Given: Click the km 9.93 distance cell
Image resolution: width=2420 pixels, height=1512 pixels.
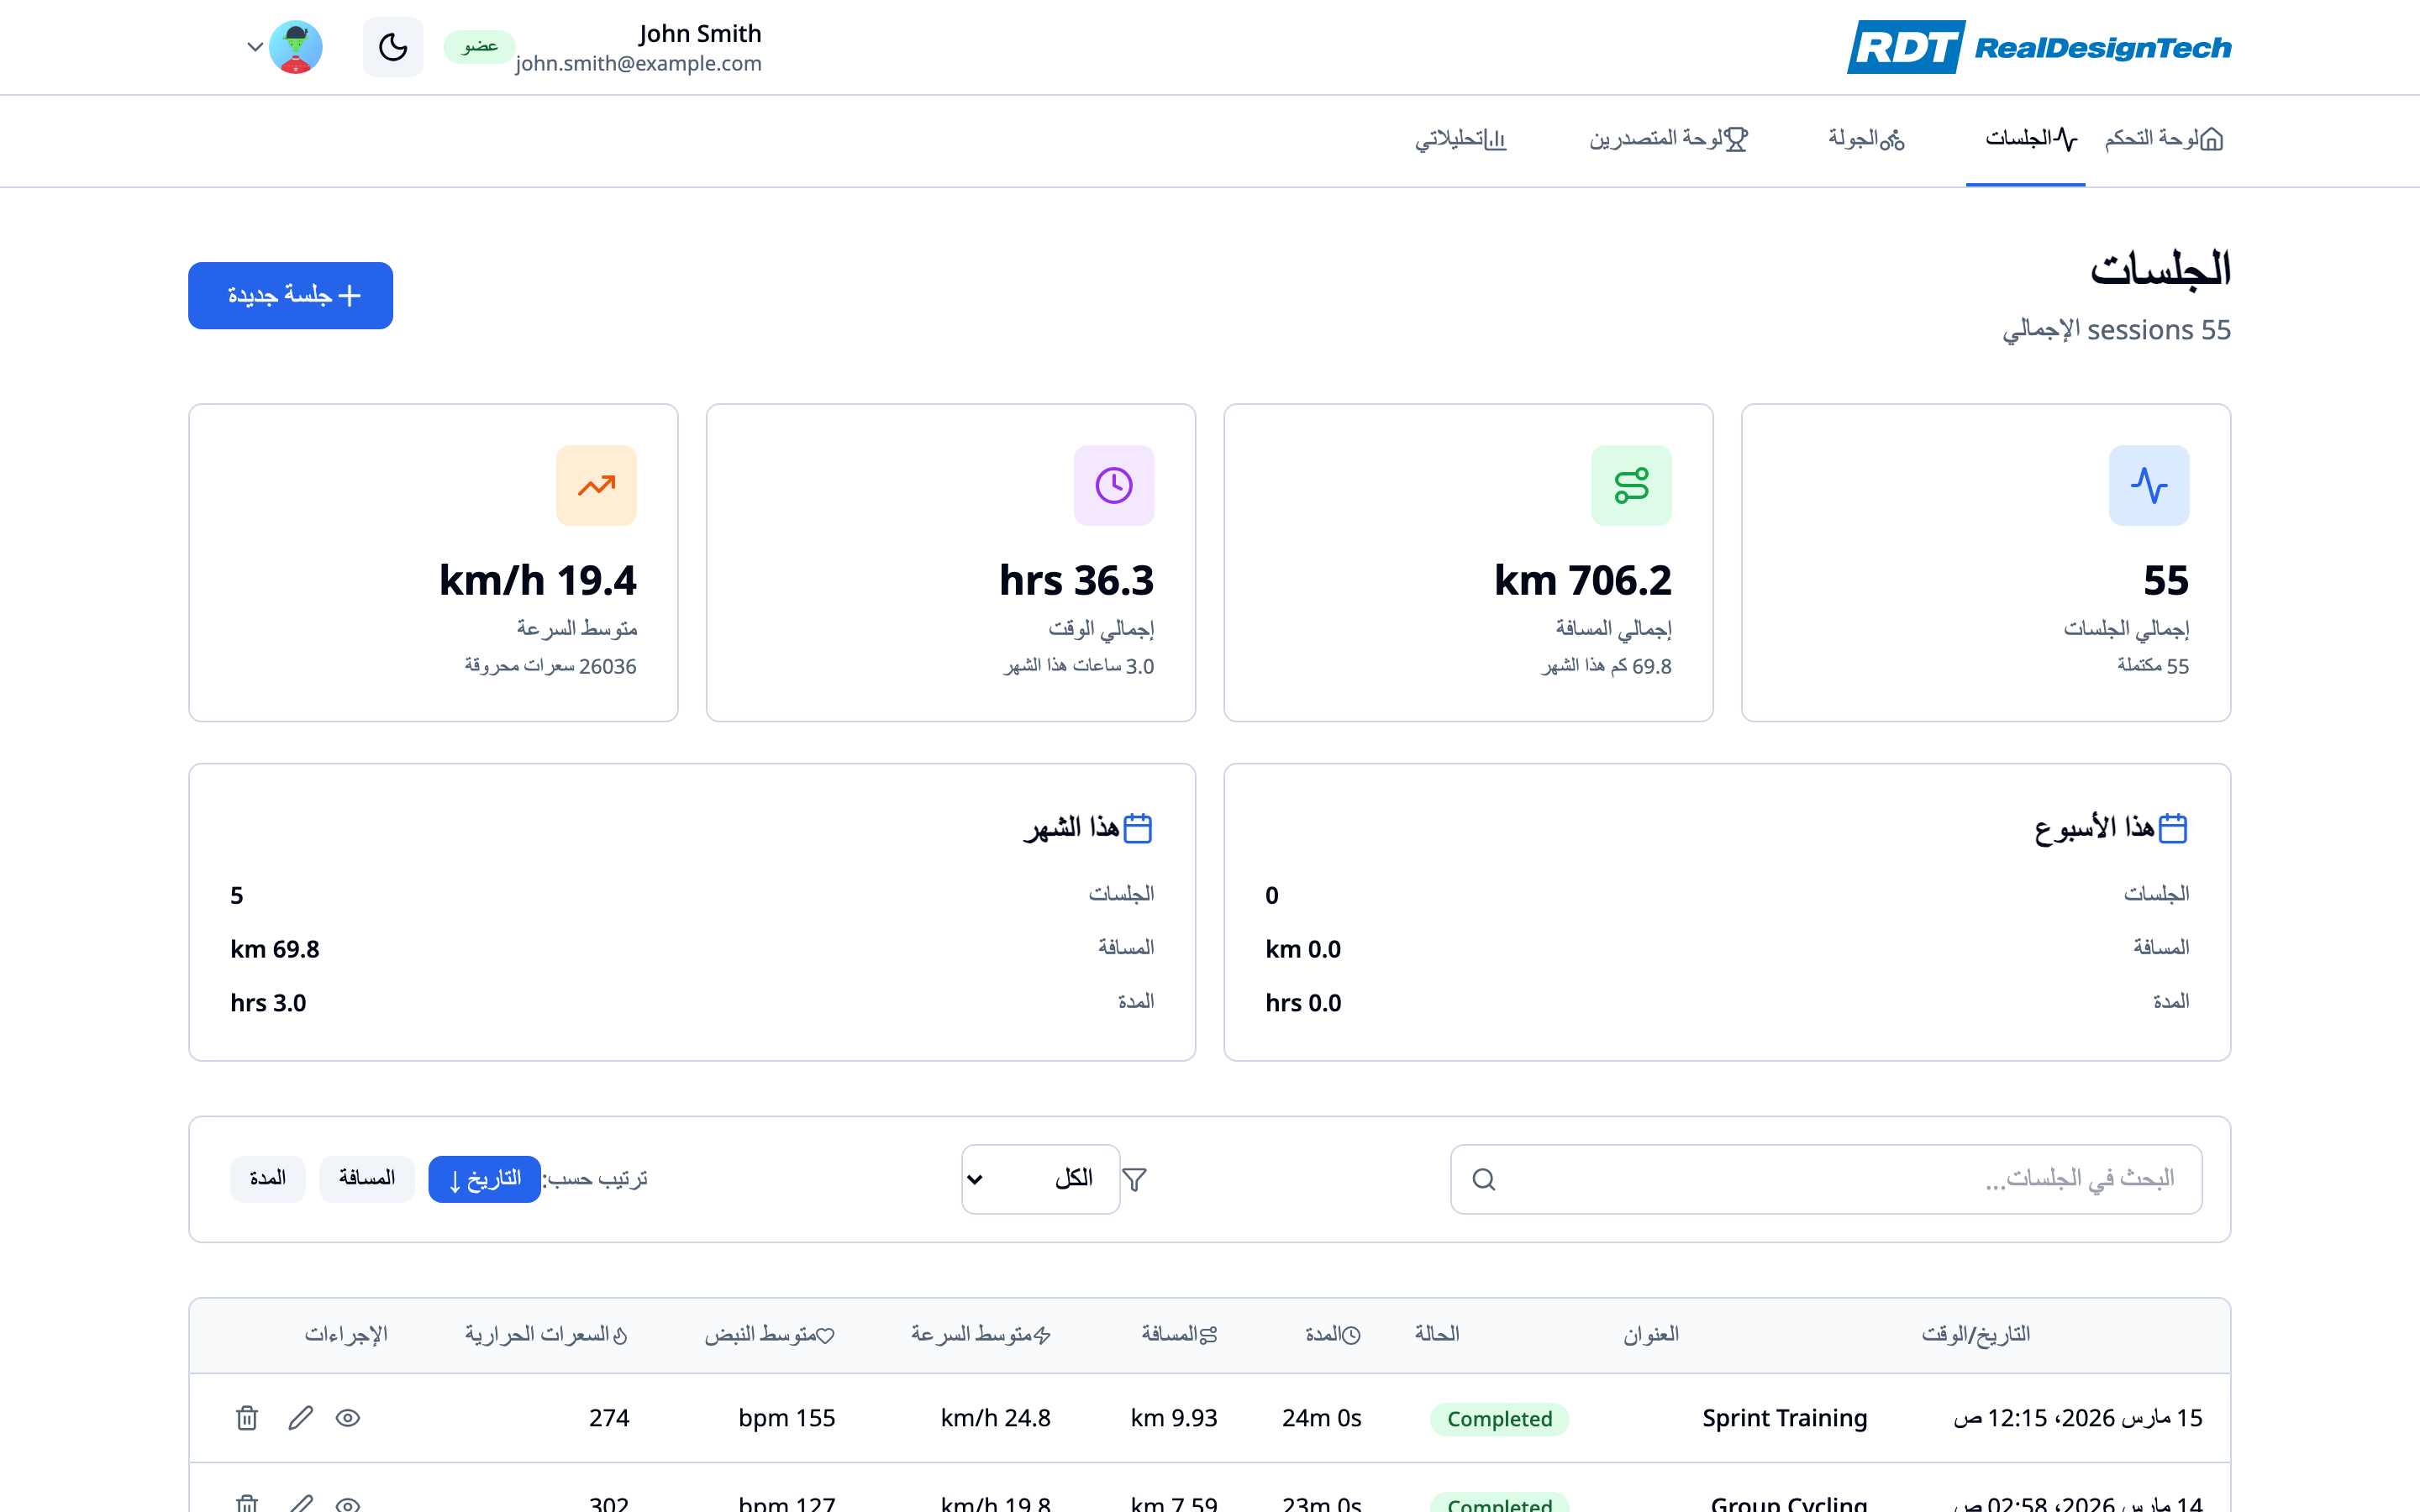Looking at the screenshot, I should (1174, 1418).
